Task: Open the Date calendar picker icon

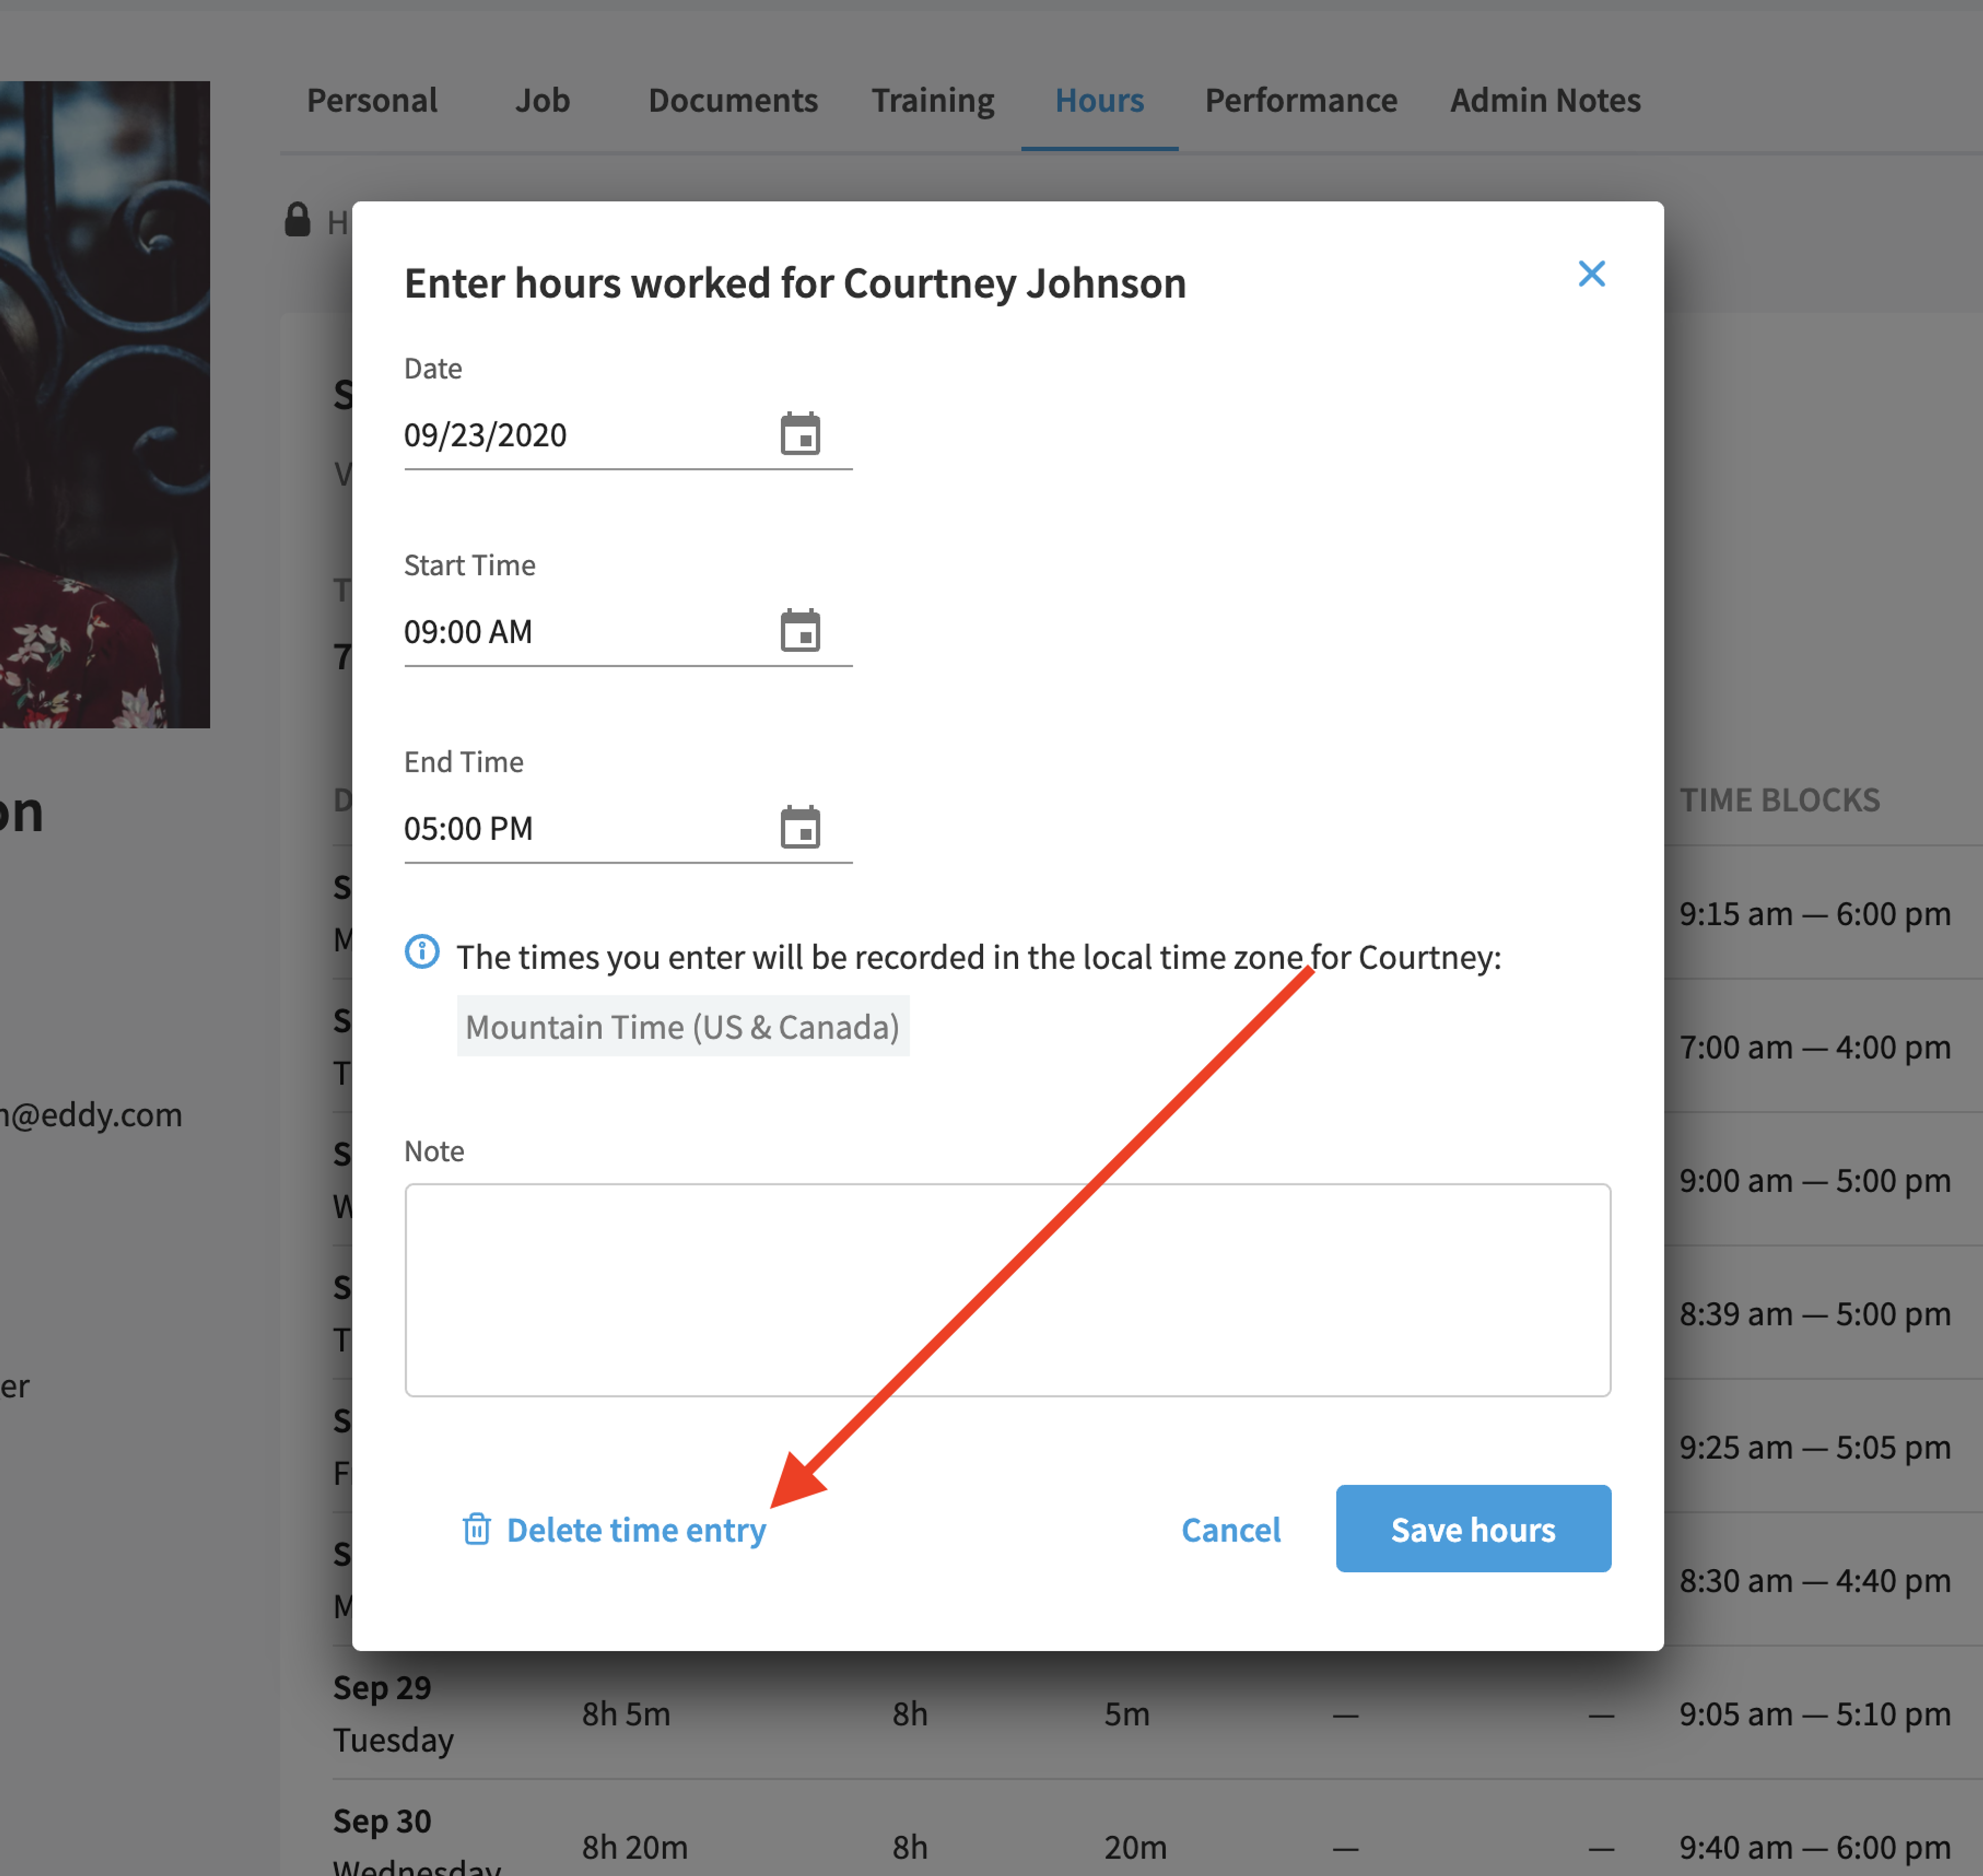Action: [x=800, y=434]
